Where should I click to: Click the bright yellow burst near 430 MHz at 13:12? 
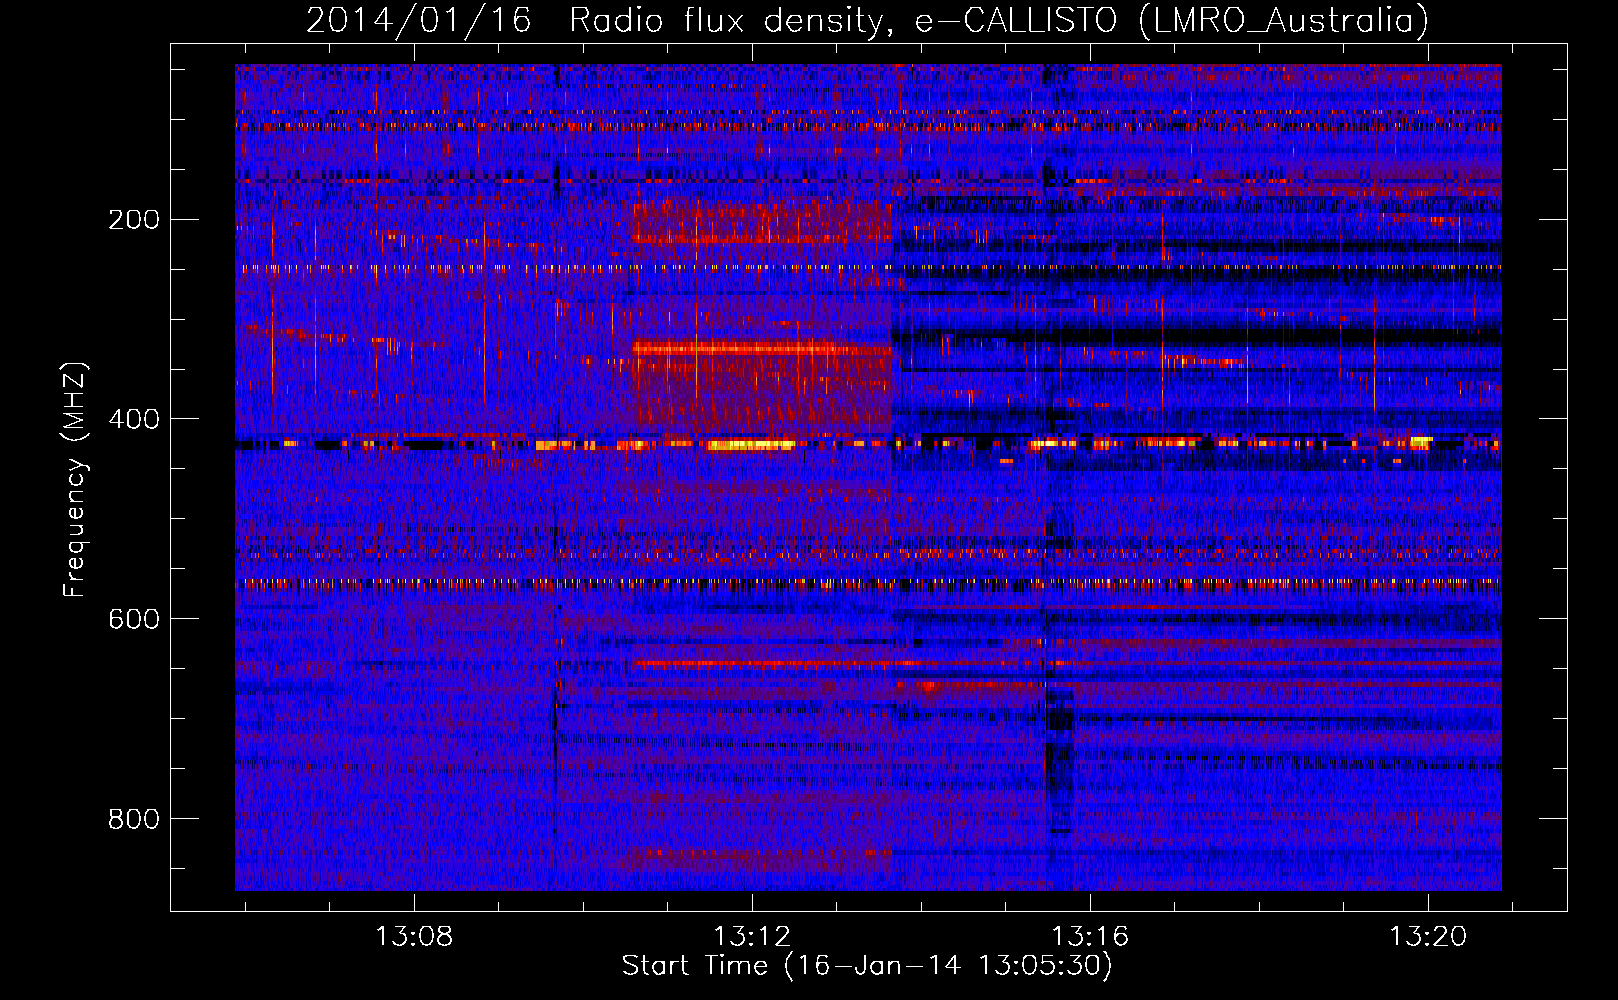click(x=752, y=445)
